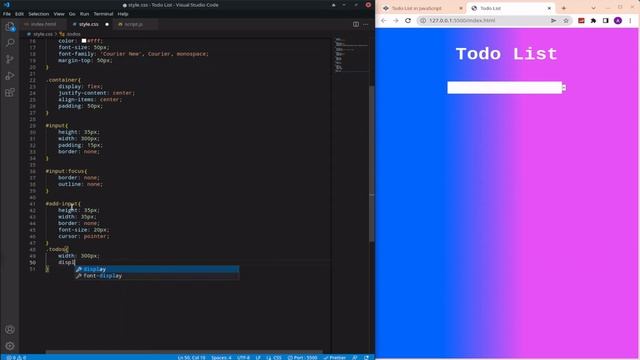Open the File menu

pos(7,14)
